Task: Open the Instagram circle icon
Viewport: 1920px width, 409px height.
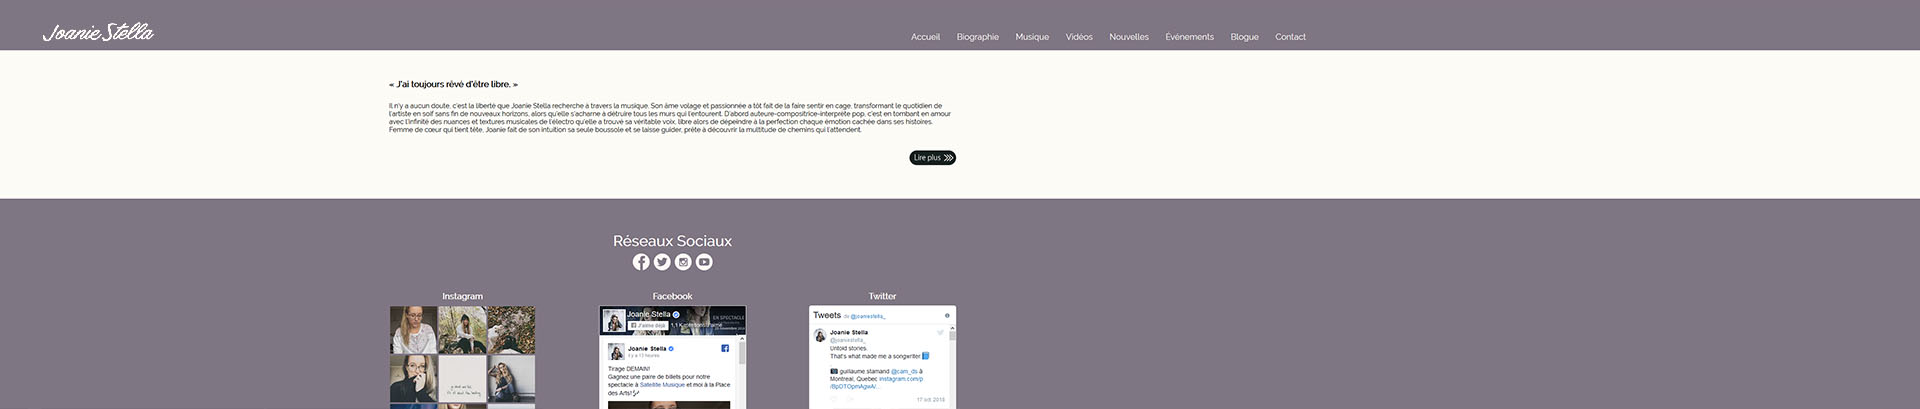Action: click(683, 262)
